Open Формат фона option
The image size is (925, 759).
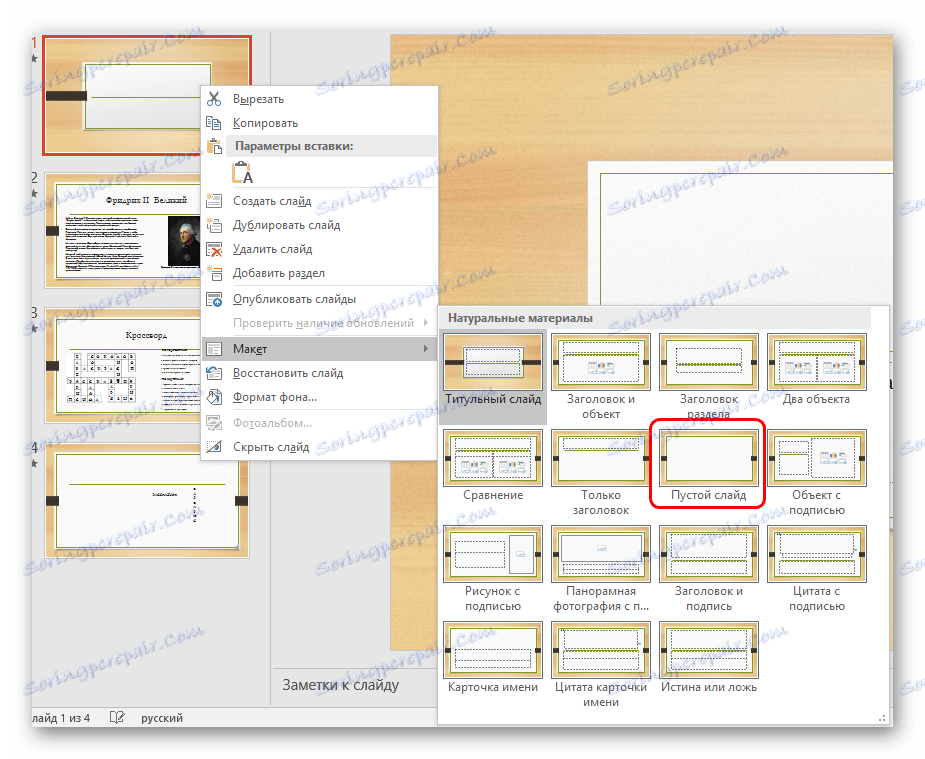click(x=274, y=397)
